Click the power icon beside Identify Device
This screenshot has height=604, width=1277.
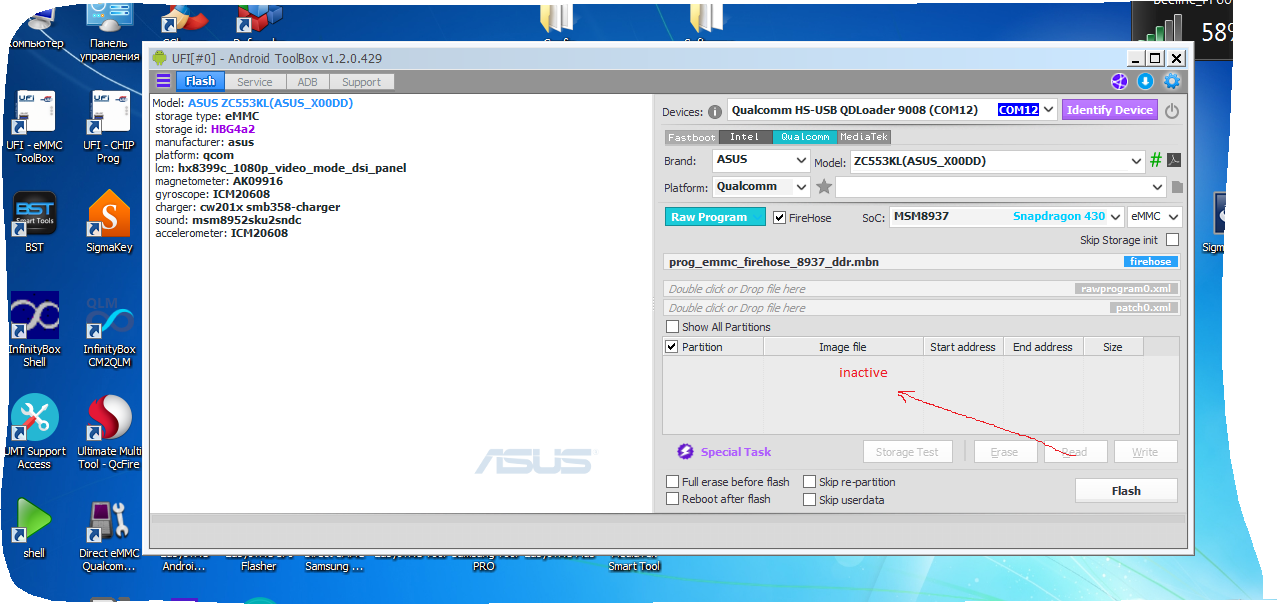[1172, 111]
